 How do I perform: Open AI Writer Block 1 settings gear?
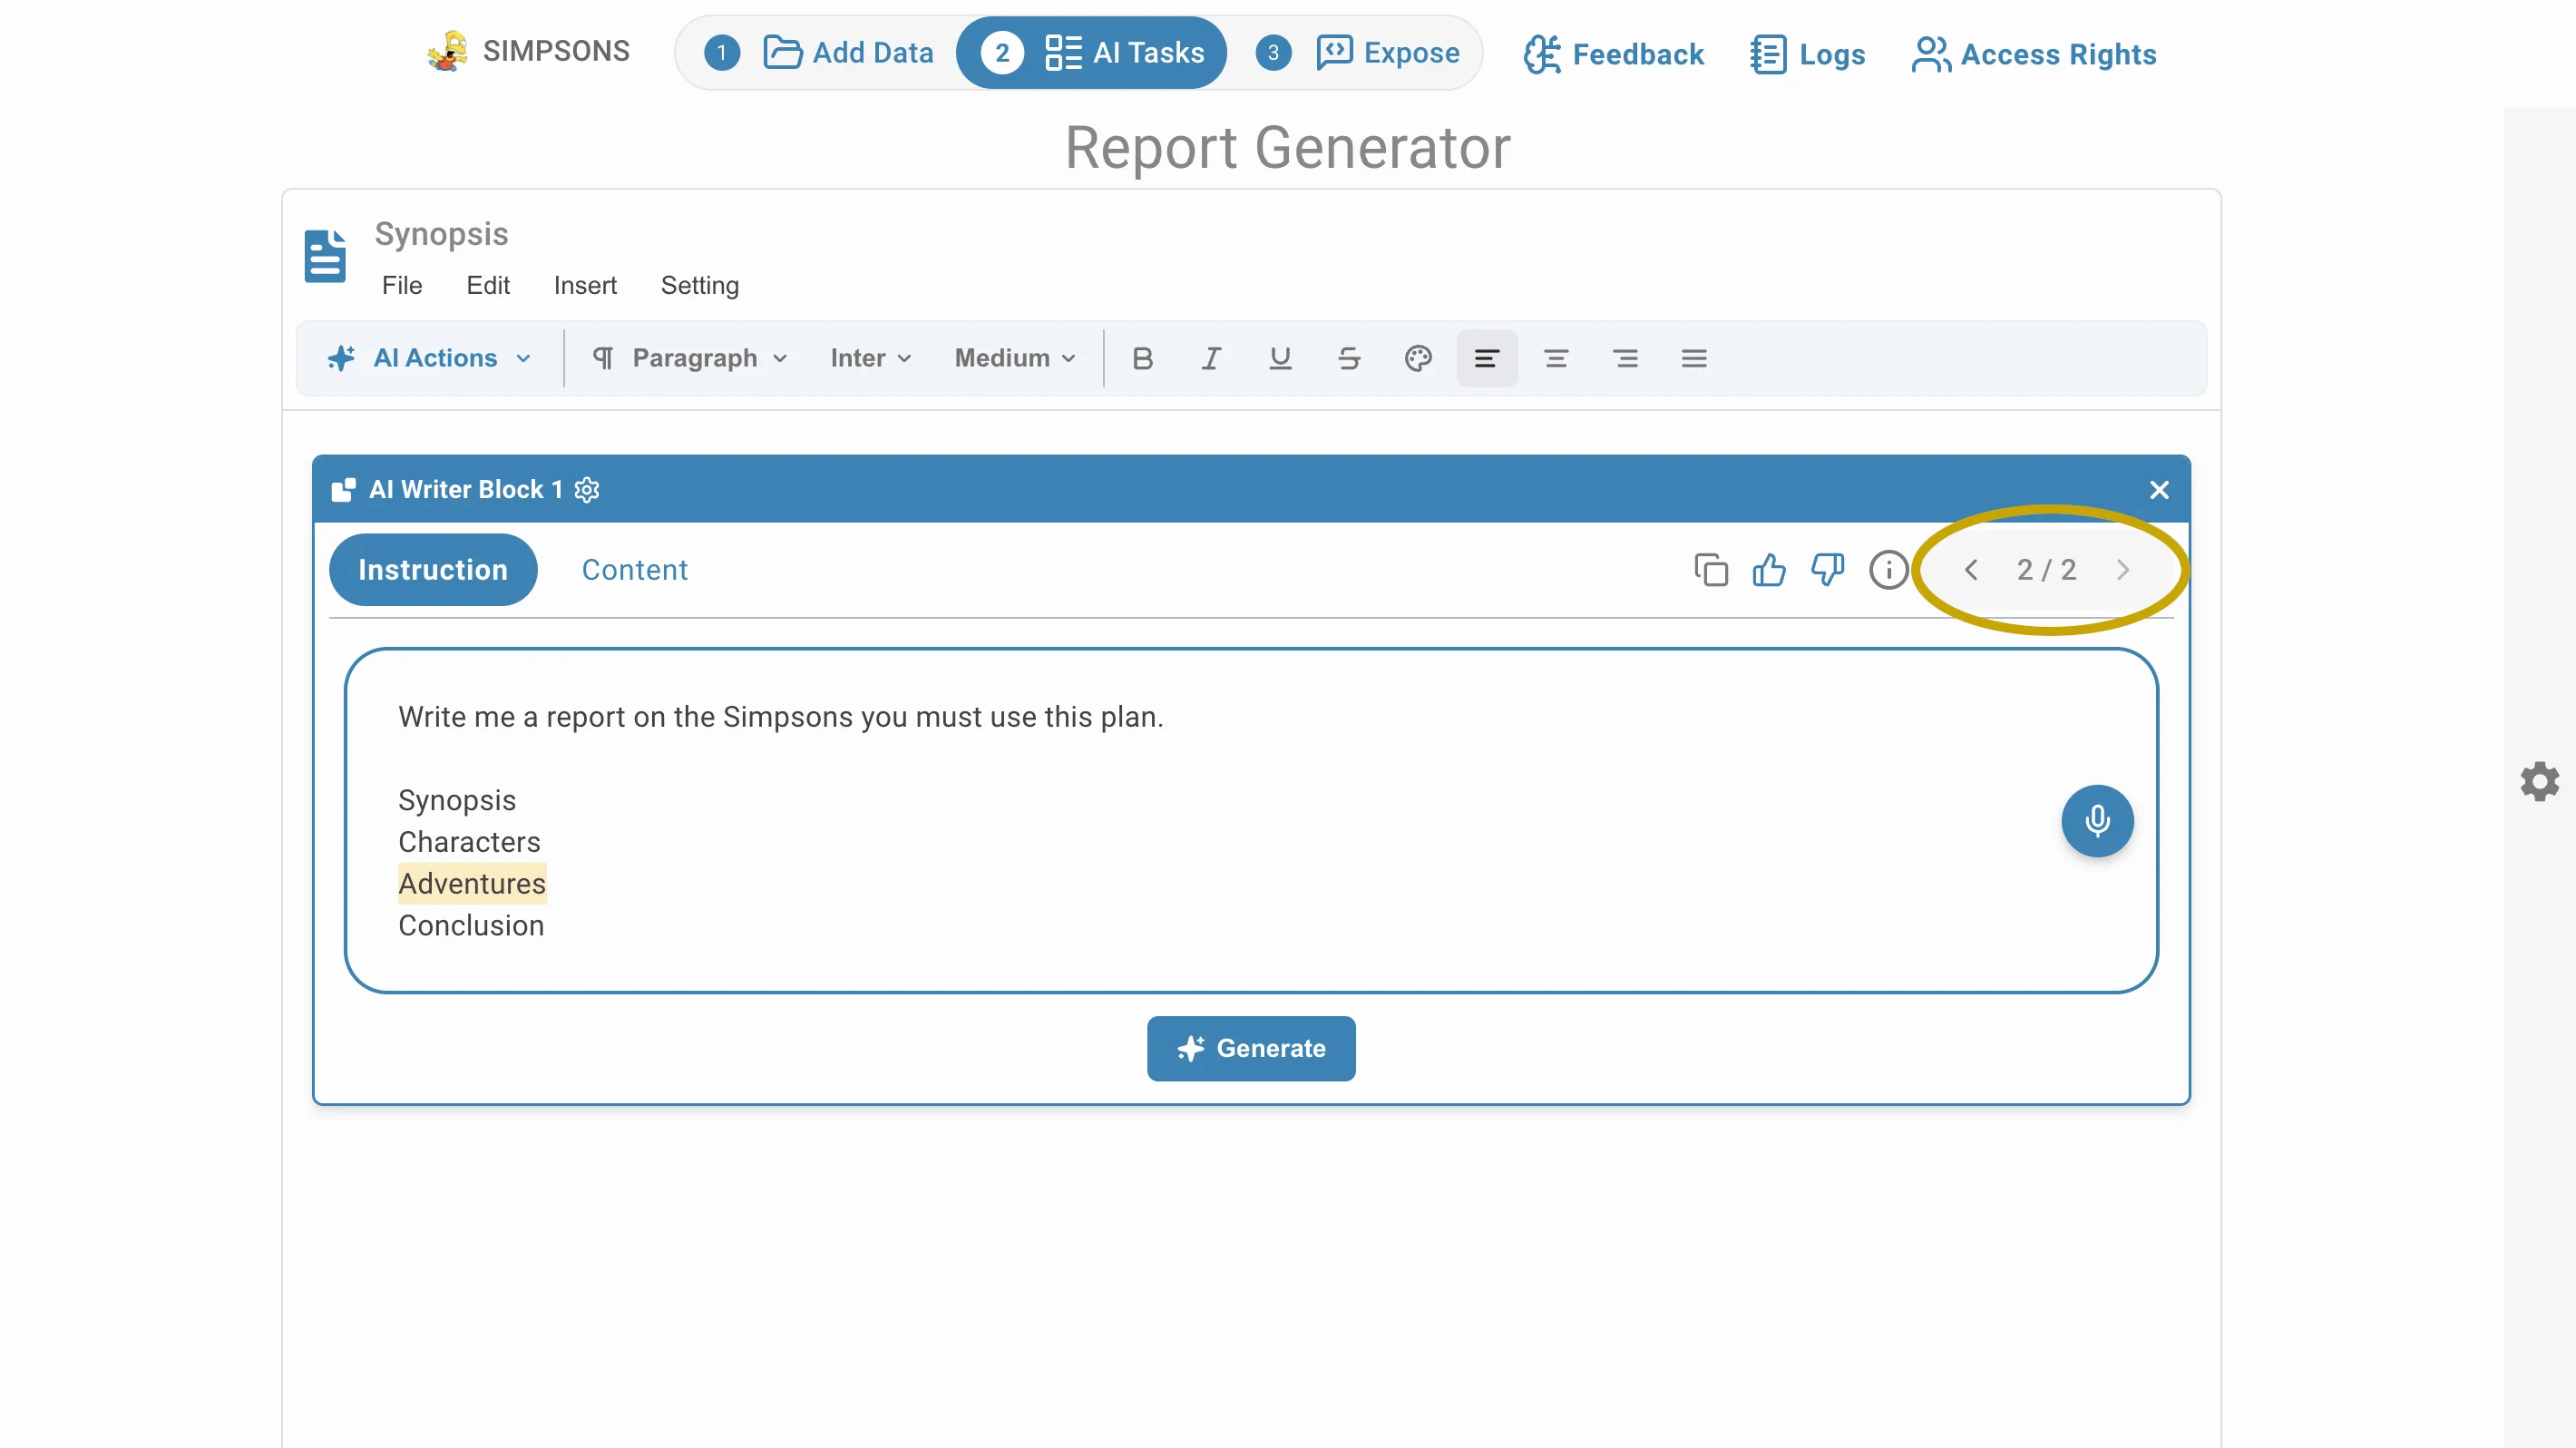(587, 489)
